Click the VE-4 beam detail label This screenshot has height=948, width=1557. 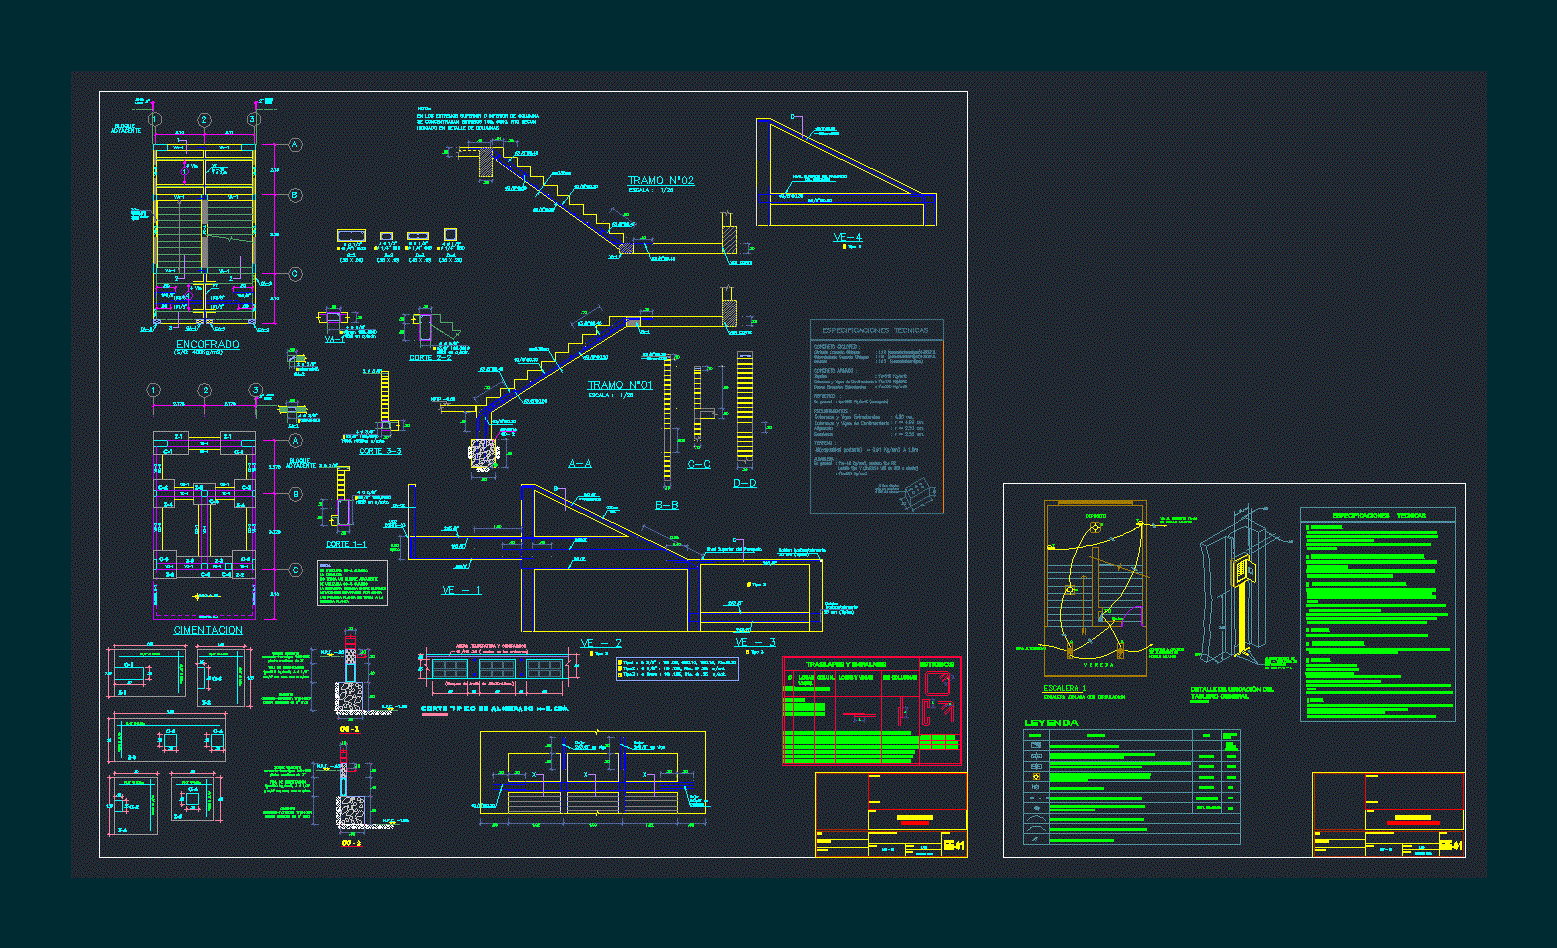click(847, 237)
